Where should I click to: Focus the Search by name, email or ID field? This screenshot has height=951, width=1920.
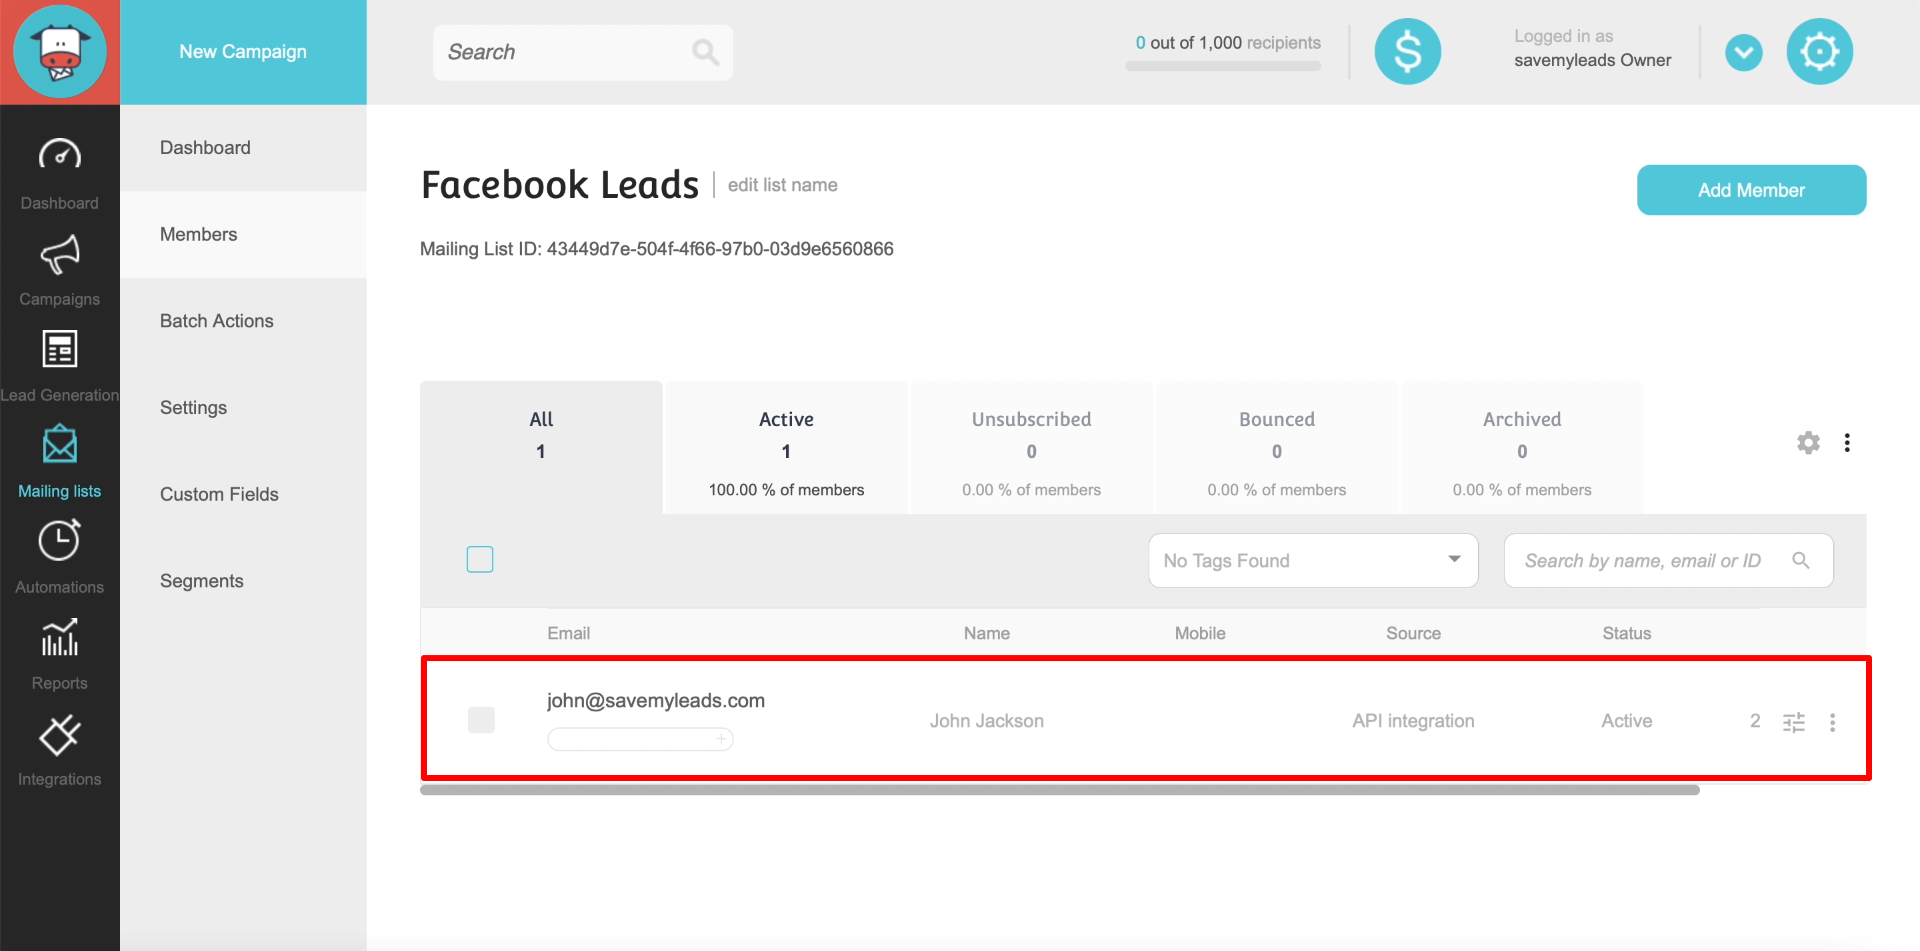(1668, 560)
